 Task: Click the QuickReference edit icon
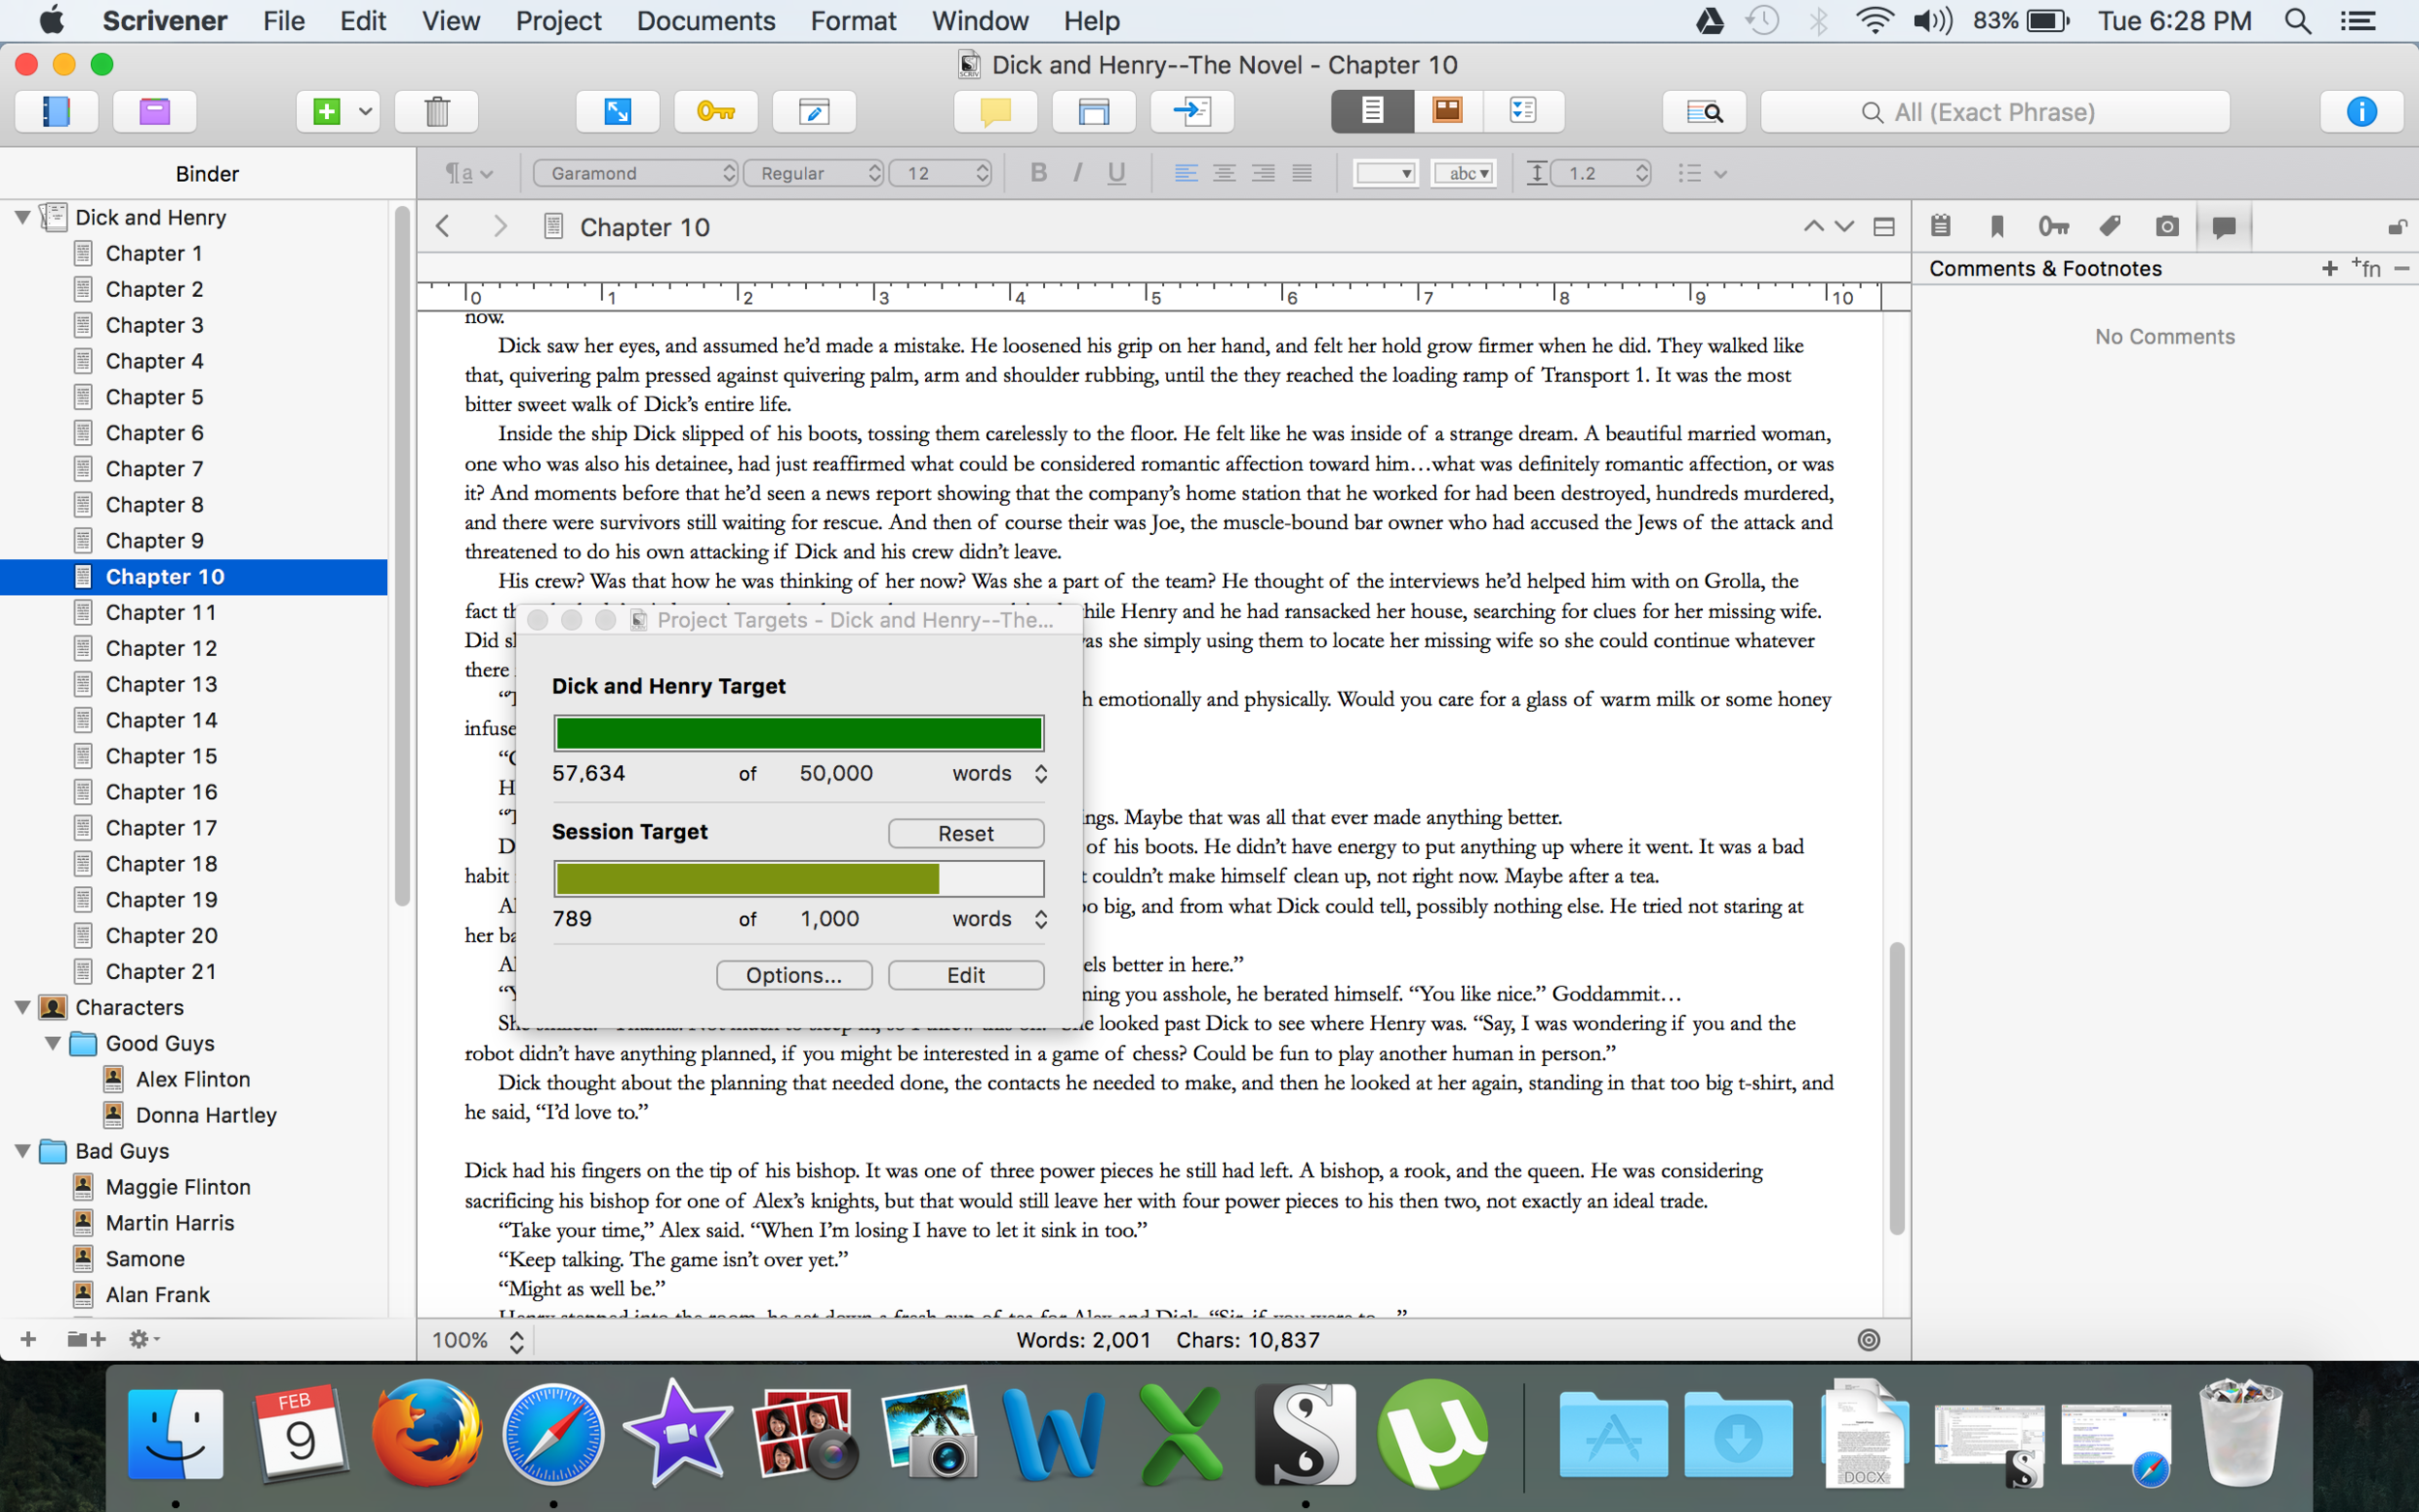click(x=814, y=111)
